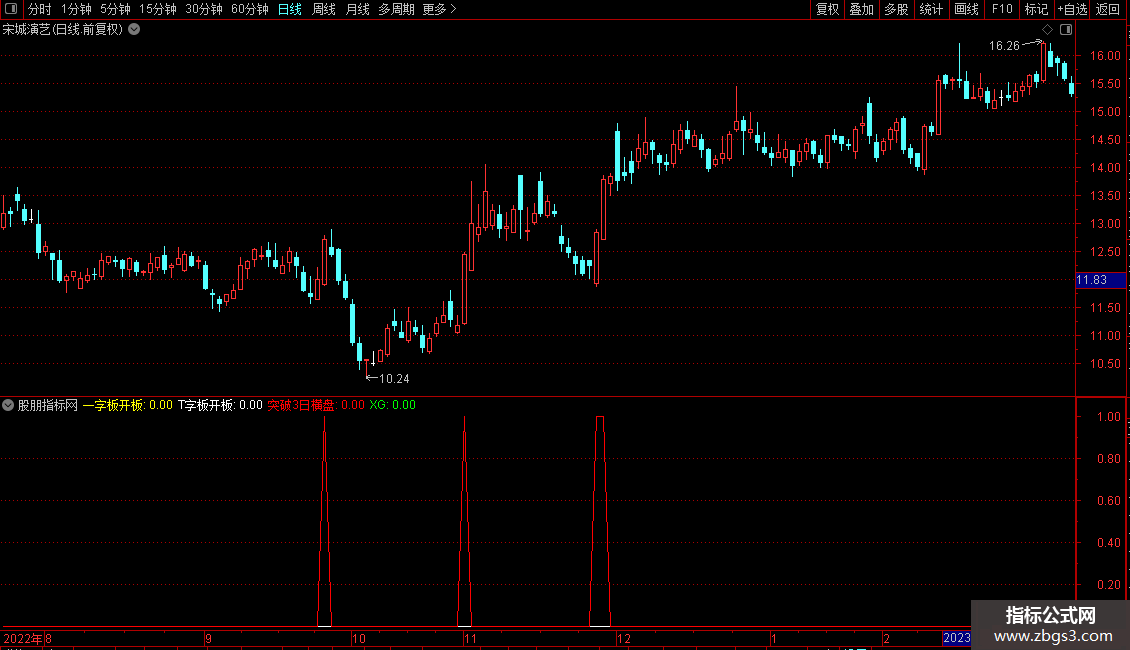Switch to 30分钟 period
This screenshot has width=1130, height=650.
[x=204, y=9]
